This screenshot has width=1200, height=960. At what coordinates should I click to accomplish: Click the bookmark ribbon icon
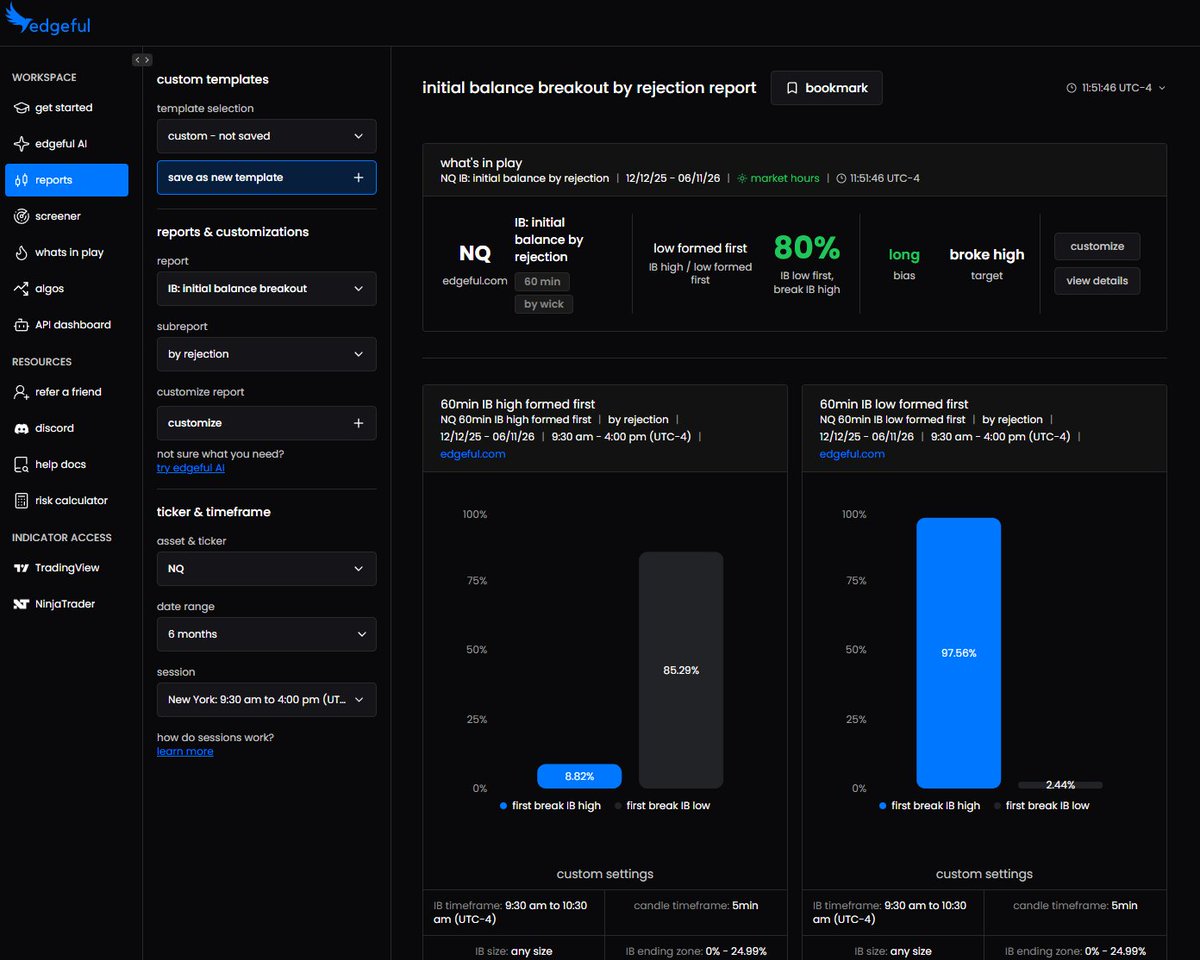point(792,88)
